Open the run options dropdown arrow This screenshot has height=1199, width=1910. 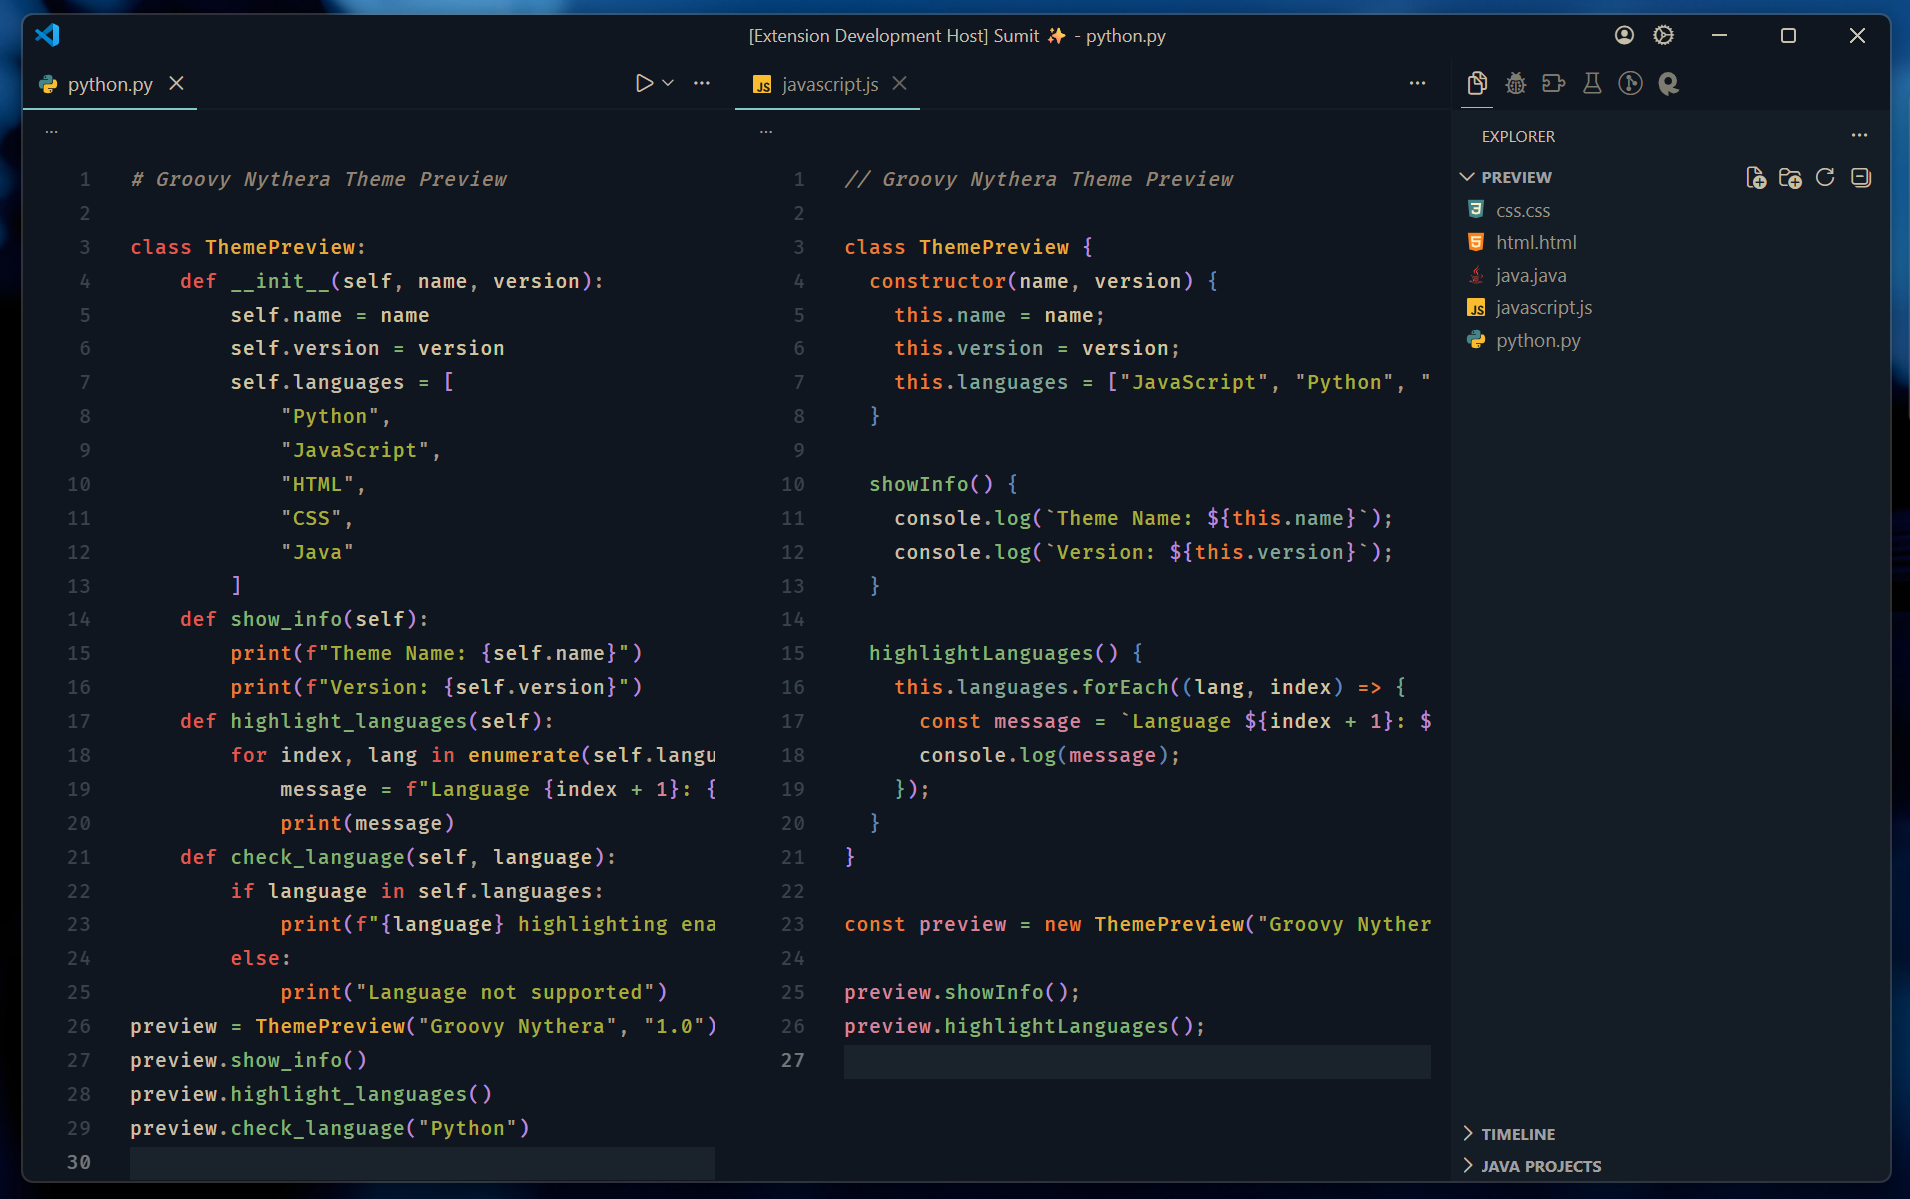[668, 84]
